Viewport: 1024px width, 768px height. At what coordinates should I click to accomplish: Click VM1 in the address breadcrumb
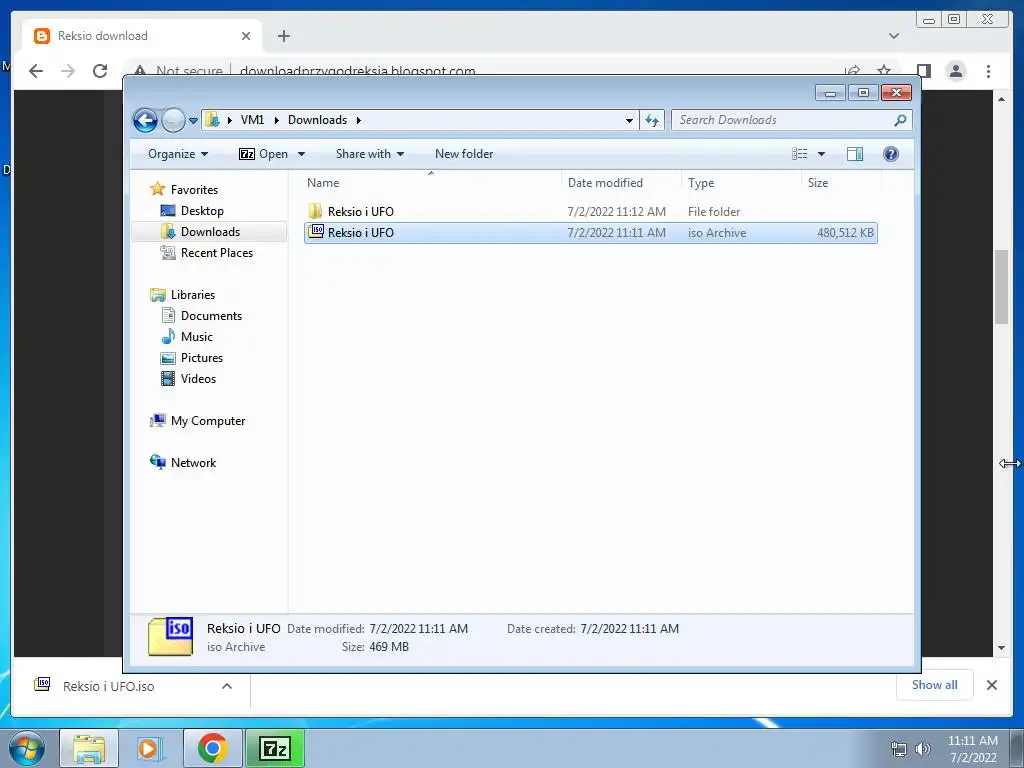(252, 120)
